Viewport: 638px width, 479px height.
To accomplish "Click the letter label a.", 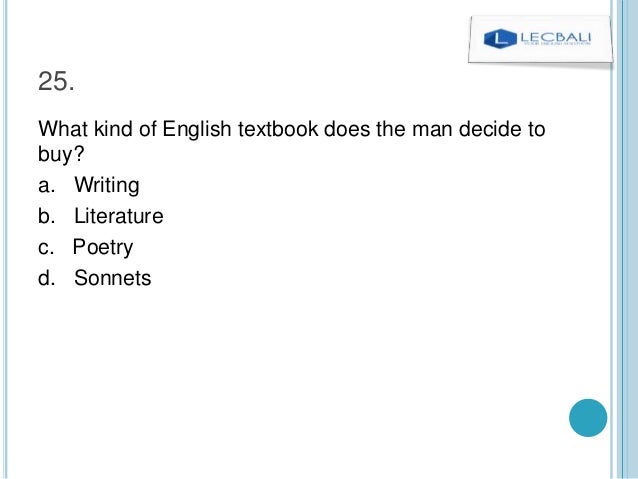I will coord(44,185).
